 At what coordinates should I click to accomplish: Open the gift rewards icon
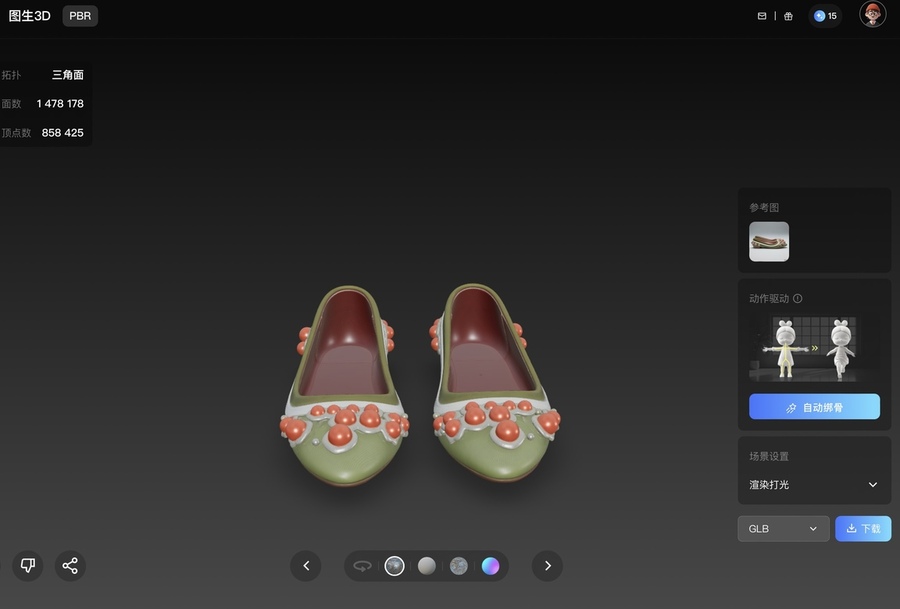[x=788, y=16]
